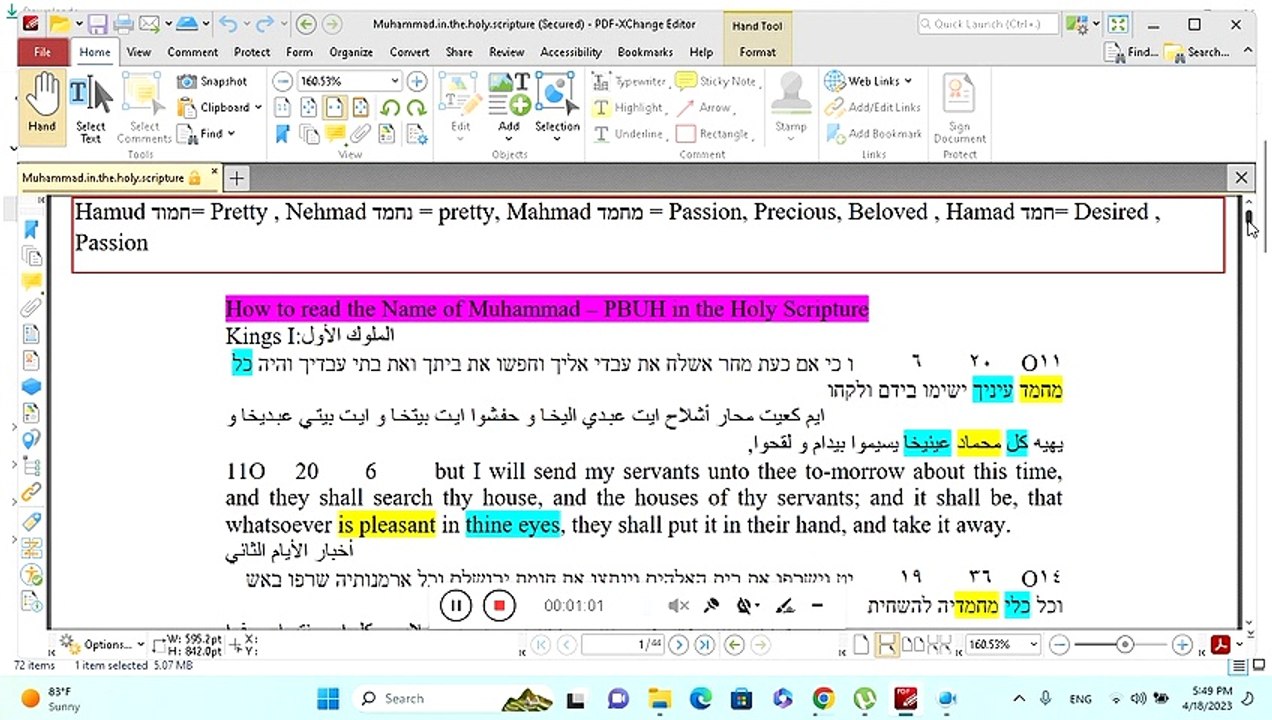
Task: Open the Convert ribbon tab
Action: click(x=409, y=52)
